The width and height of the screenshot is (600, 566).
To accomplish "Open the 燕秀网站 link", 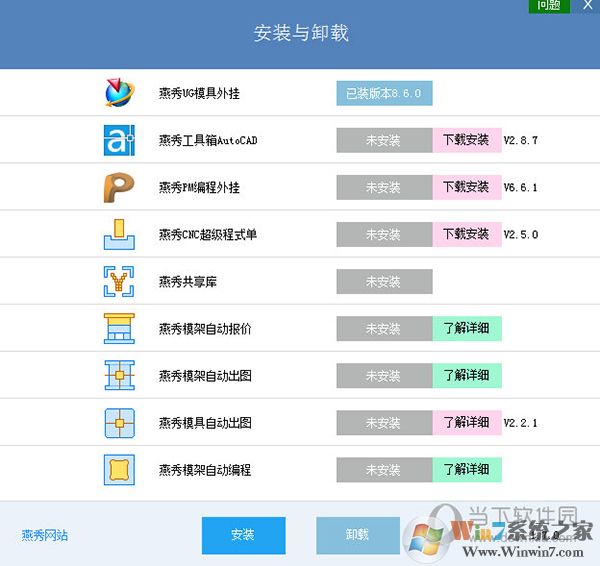I will pos(45,535).
